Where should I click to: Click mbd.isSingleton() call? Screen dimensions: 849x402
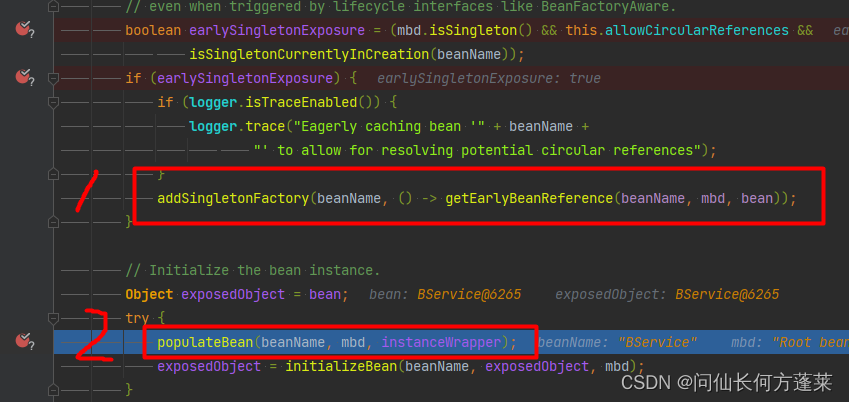pyautogui.click(x=465, y=30)
